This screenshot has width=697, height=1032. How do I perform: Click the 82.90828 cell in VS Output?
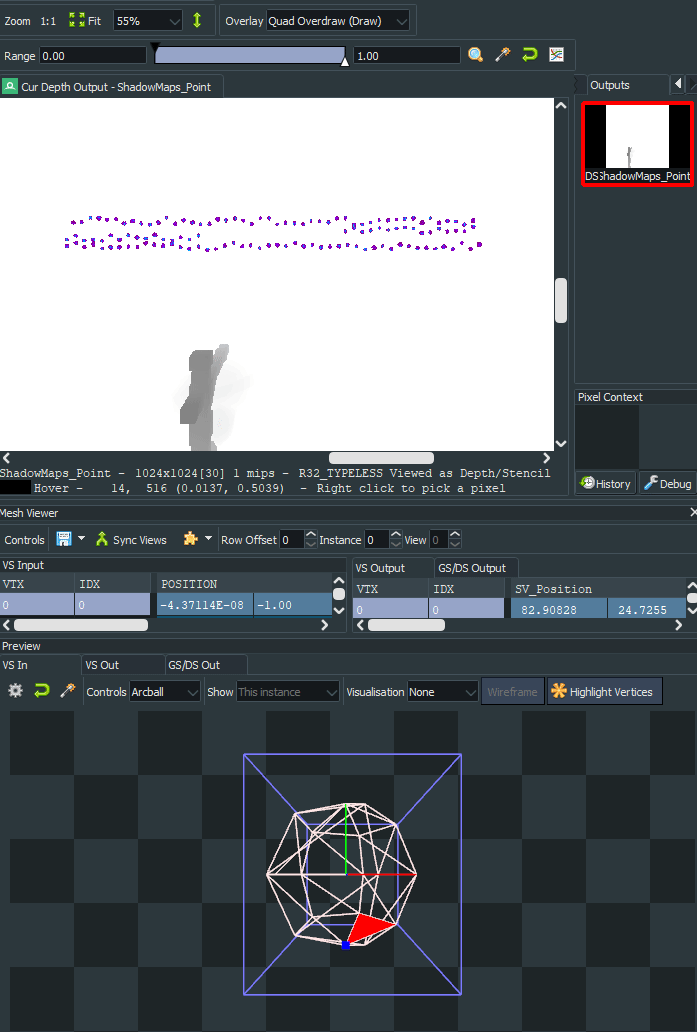tap(558, 609)
